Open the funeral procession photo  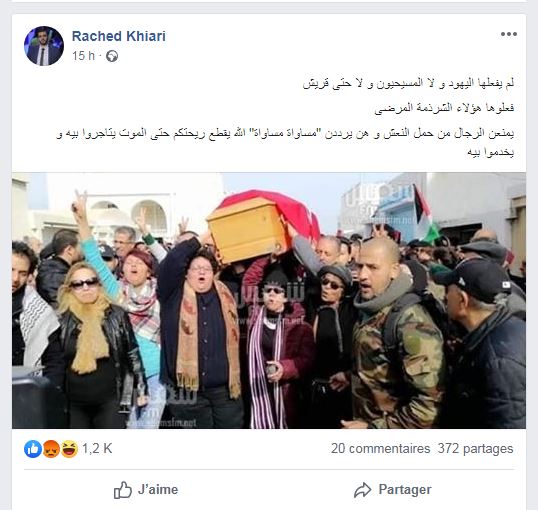pyautogui.click(x=269, y=301)
